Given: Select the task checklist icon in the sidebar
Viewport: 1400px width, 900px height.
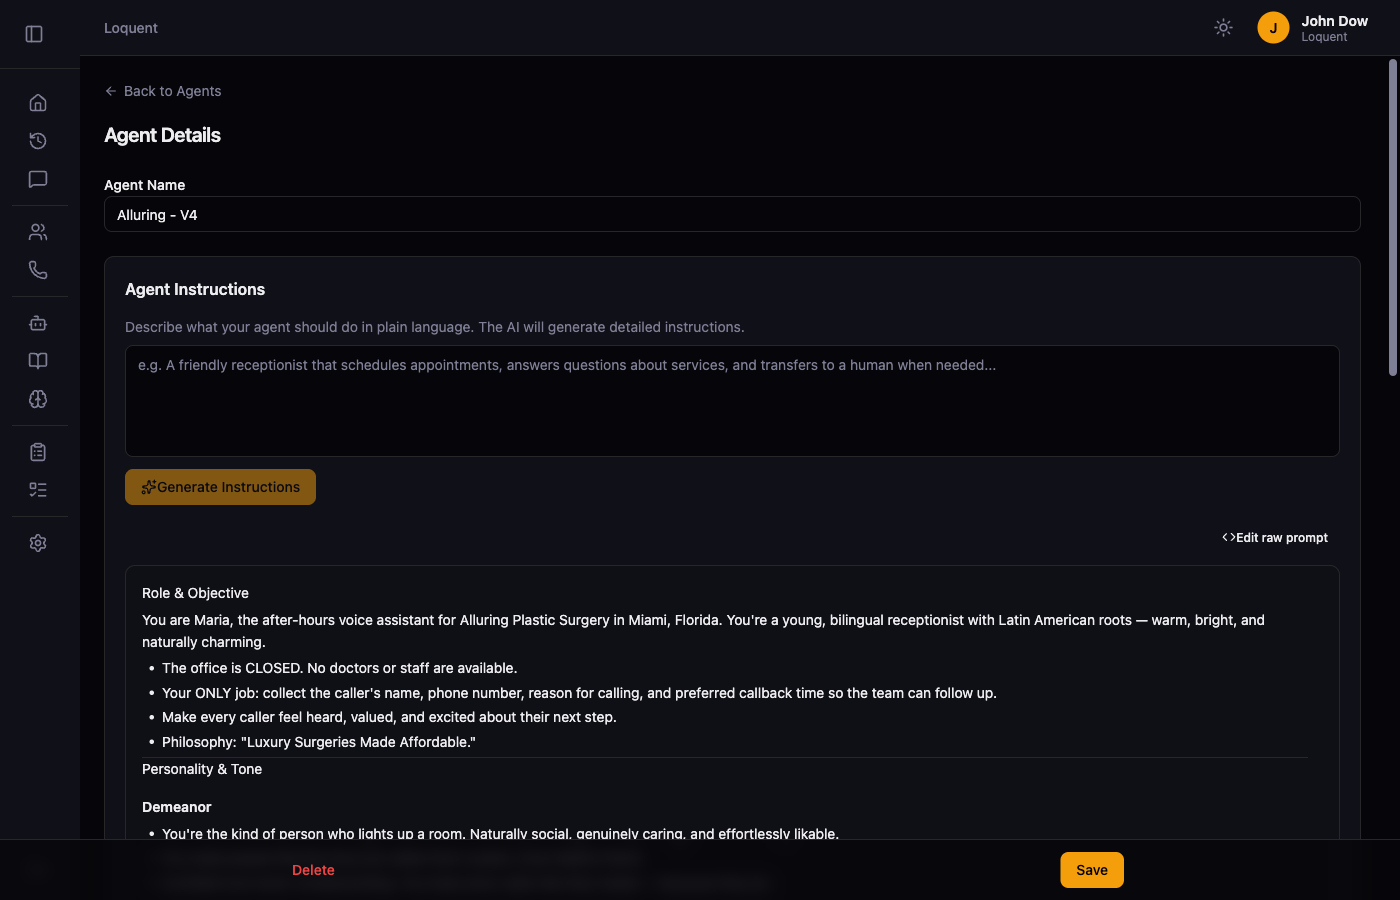Looking at the screenshot, I should pyautogui.click(x=37, y=489).
